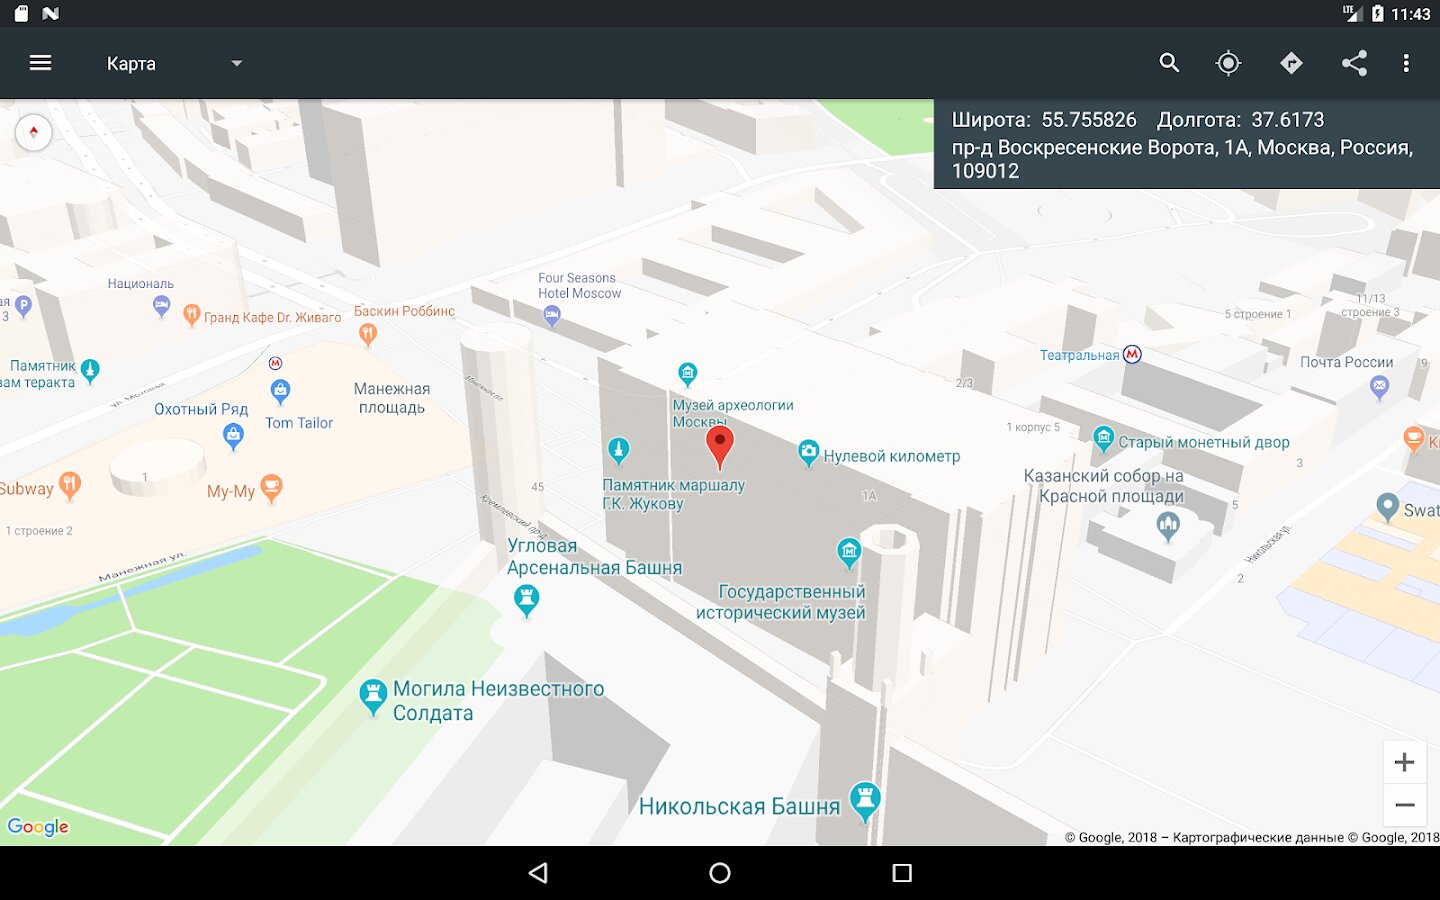This screenshot has width=1440, height=900.
Task: Share the current location
Action: click(x=1354, y=63)
